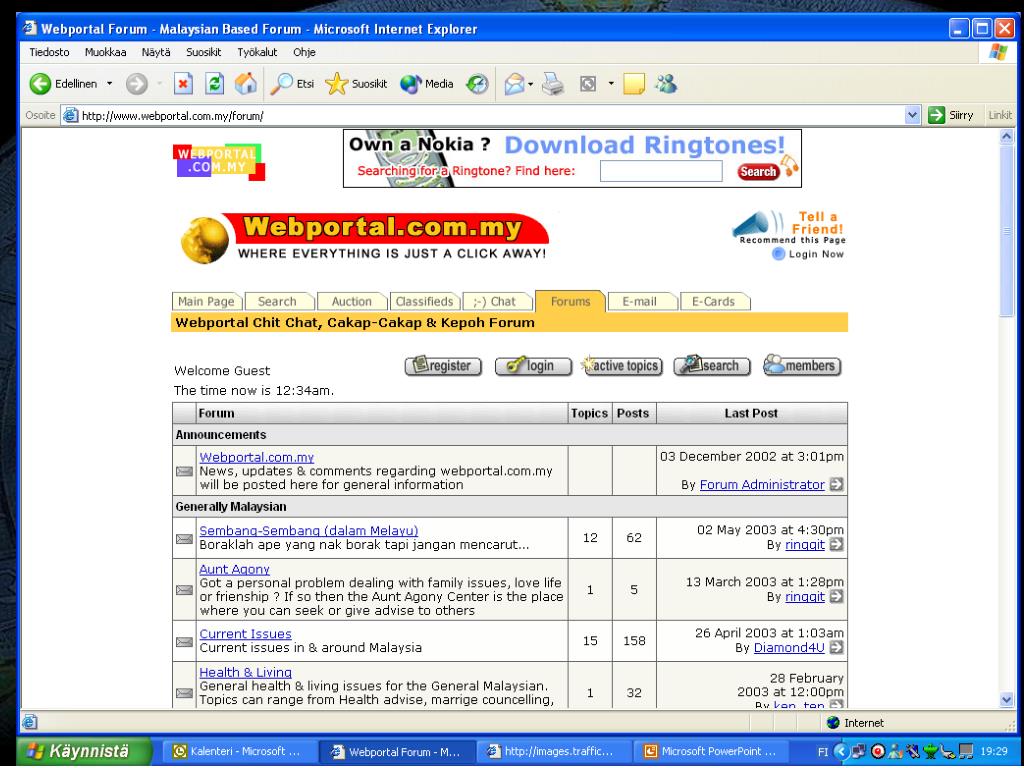Click the envelope icon in Aunt Agony row
Image resolution: width=1024 pixels, height=768 pixels.
click(x=184, y=590)
